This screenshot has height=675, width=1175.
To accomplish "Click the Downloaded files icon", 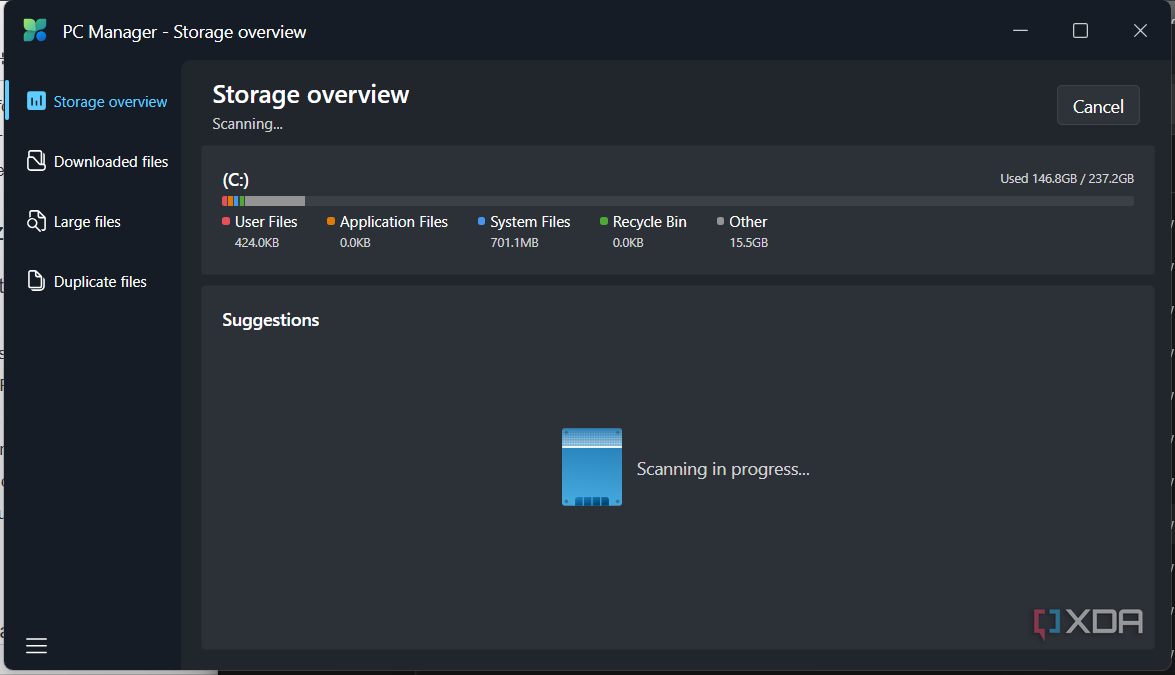I will 36,160.
